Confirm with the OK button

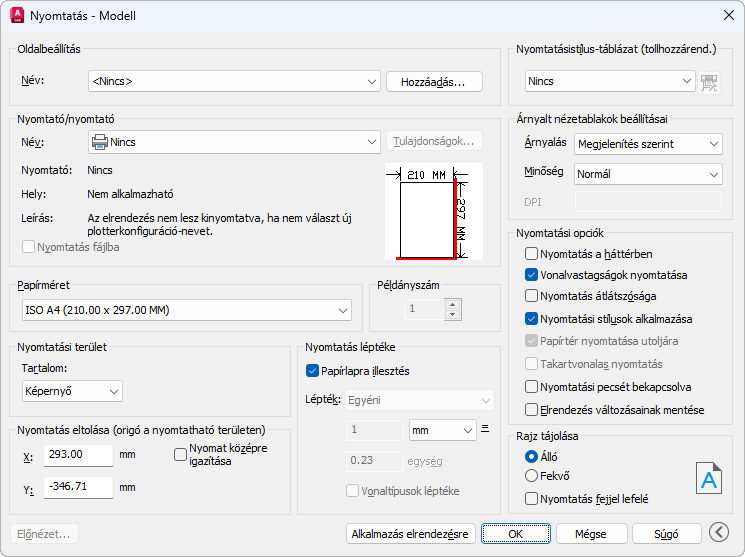(x=516, y=534)
